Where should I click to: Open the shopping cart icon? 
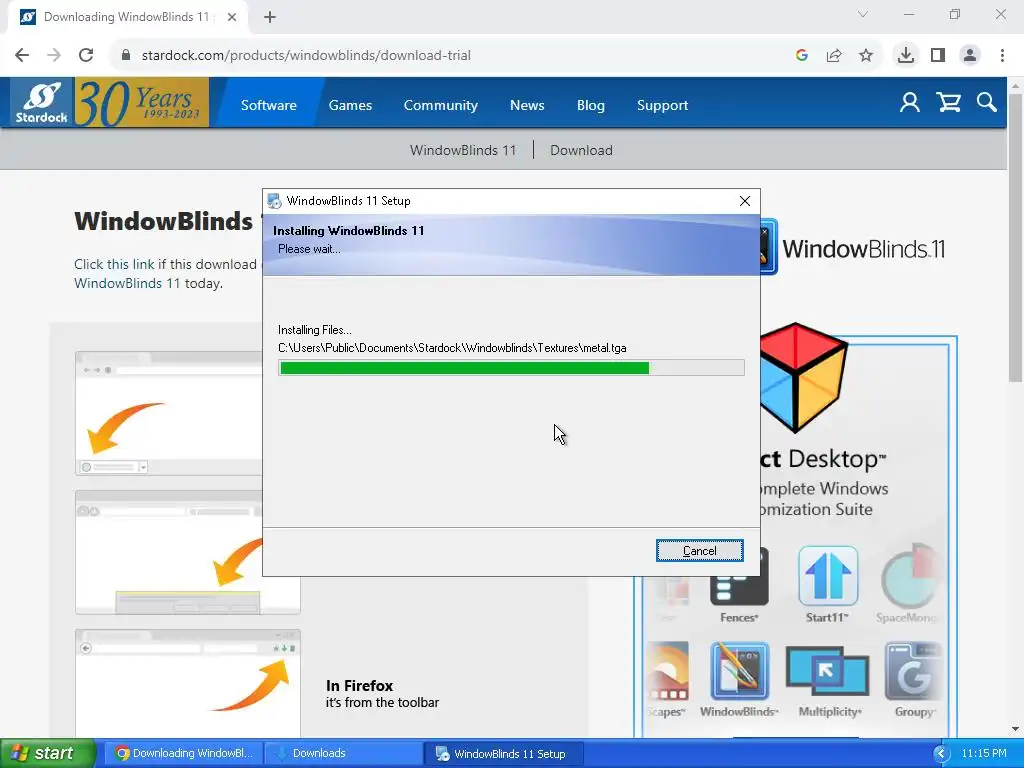pos(948,103)
